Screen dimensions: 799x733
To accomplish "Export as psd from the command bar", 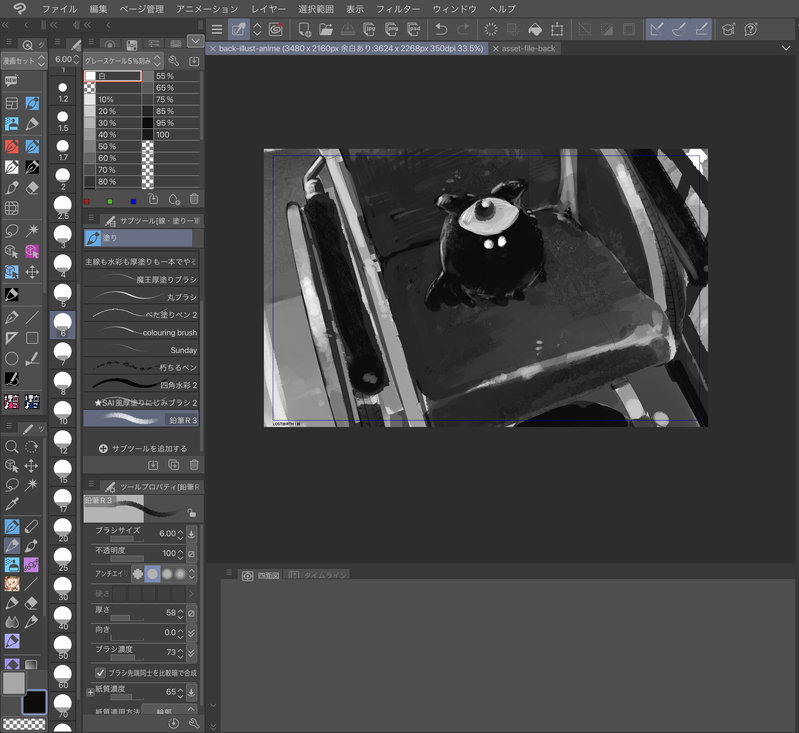I will click(x=413, y=30).
